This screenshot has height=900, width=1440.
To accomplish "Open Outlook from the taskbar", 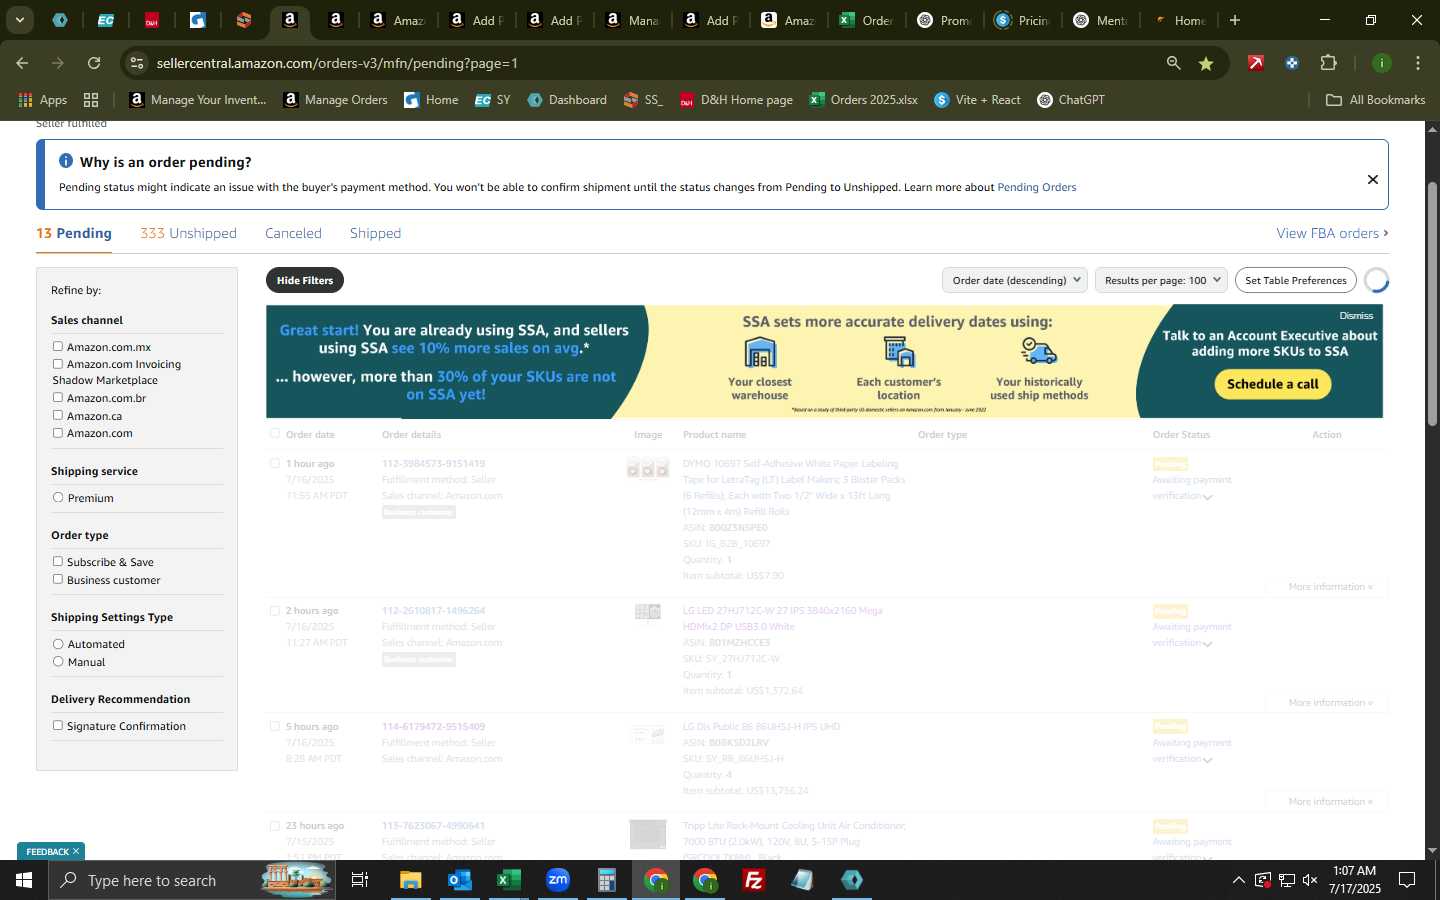I will tap(459, 880).
